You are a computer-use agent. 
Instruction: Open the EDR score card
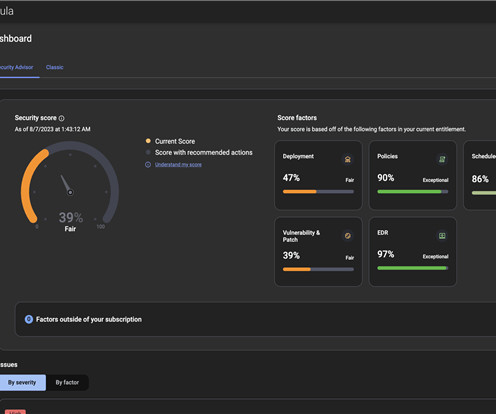[413, 252]
